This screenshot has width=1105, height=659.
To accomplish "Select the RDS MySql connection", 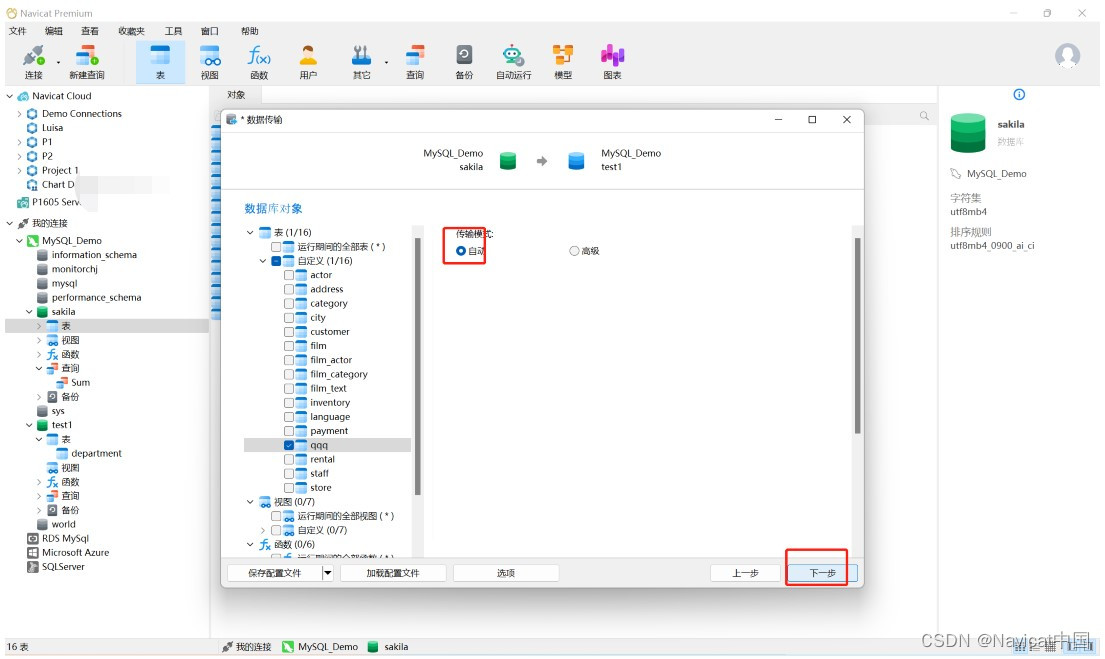I will (65, 538).
